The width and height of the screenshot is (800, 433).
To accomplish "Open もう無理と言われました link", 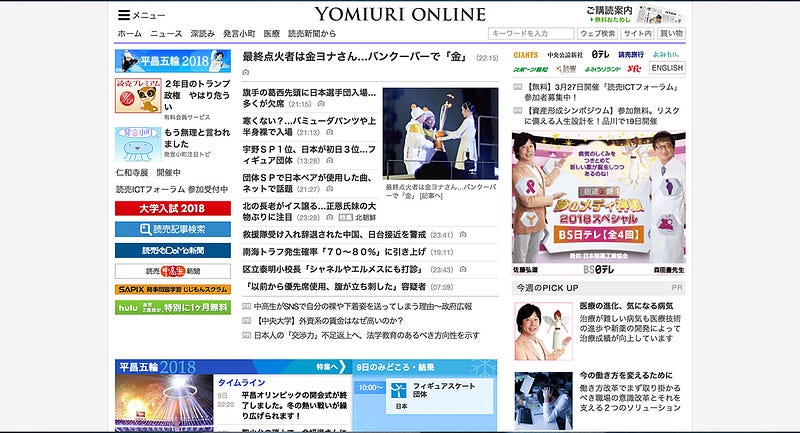I will pos(197,138).
